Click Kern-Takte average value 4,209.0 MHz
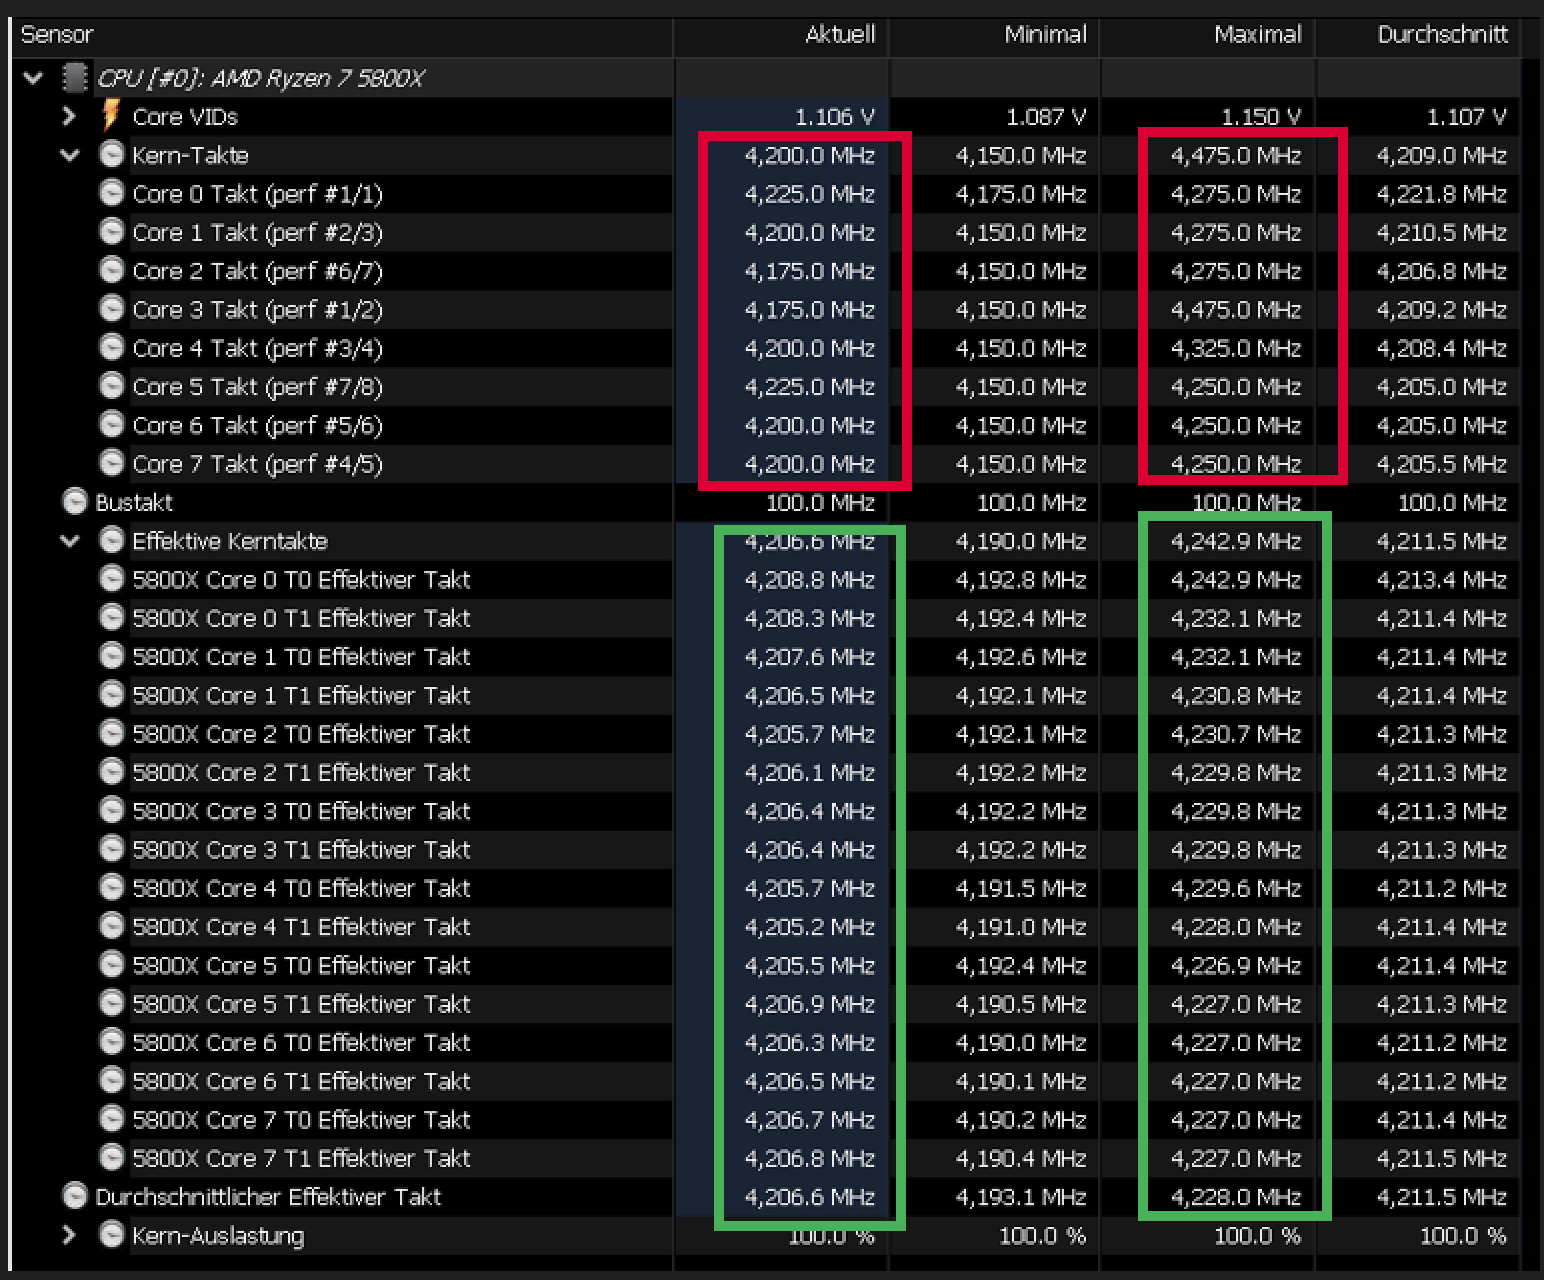 (x=1441, y=155)
